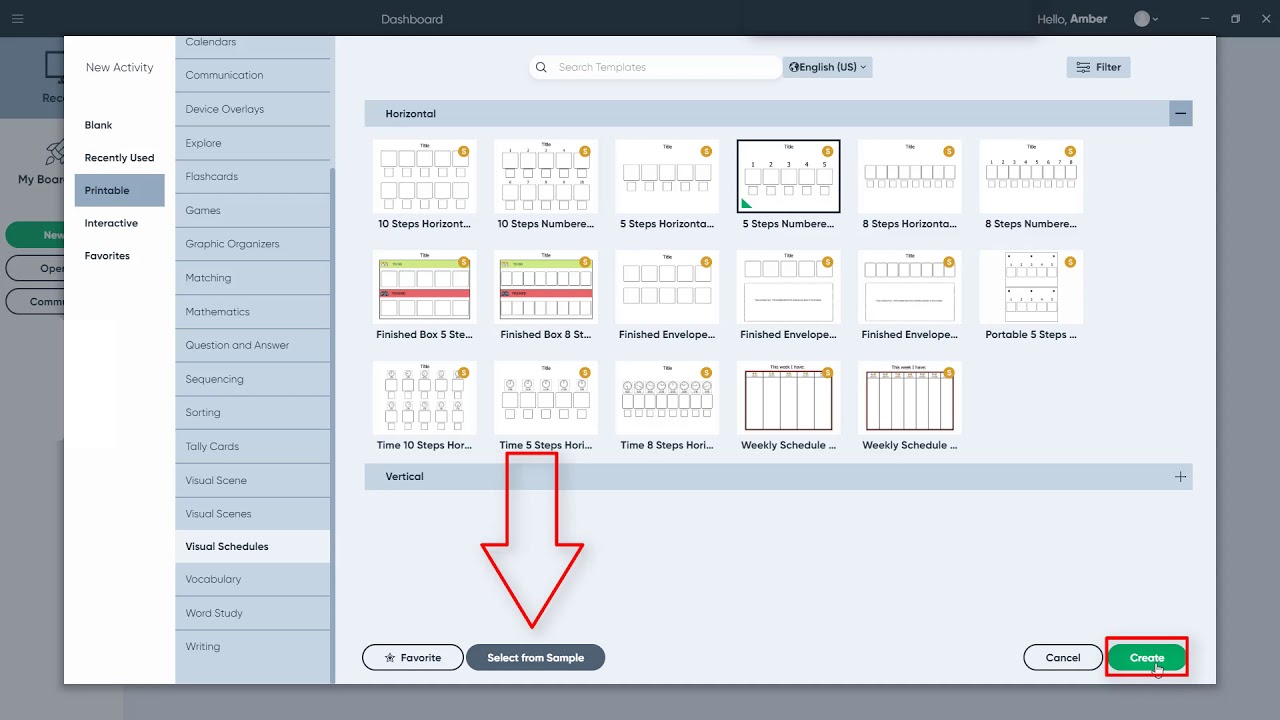The height and width of the screenshot is (720, 1280).
Task: Open the Device Overlays category
Action: click(x=252, y=109)
